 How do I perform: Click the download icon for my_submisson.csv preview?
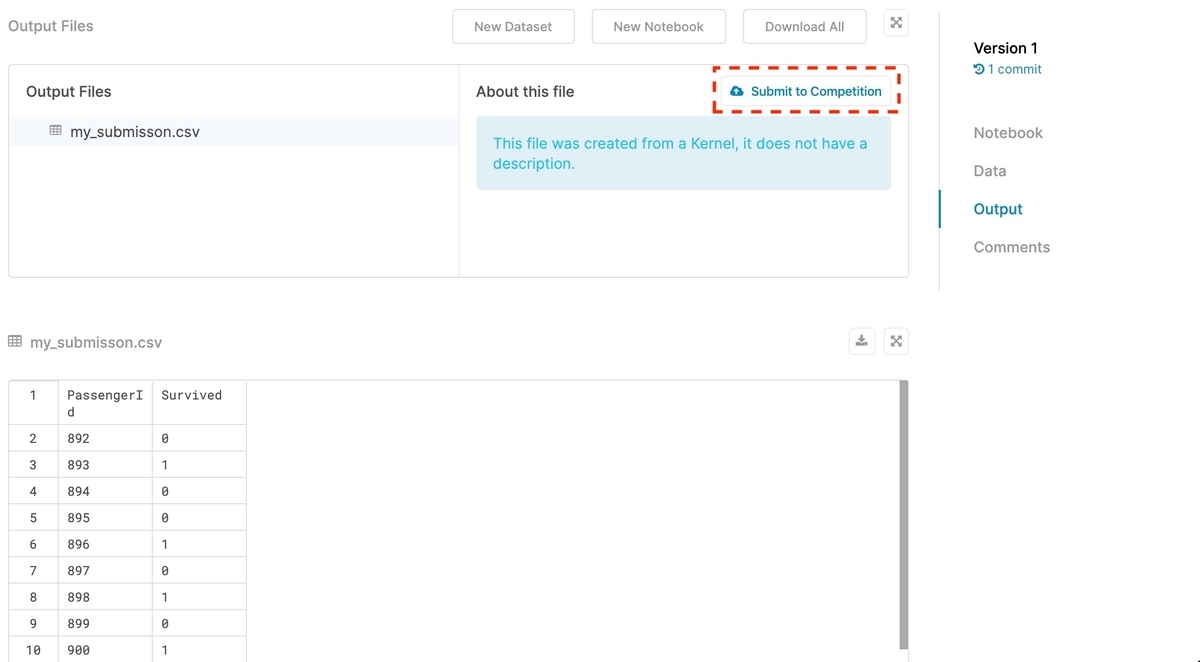pyautogui.click(x=861, y=341)
